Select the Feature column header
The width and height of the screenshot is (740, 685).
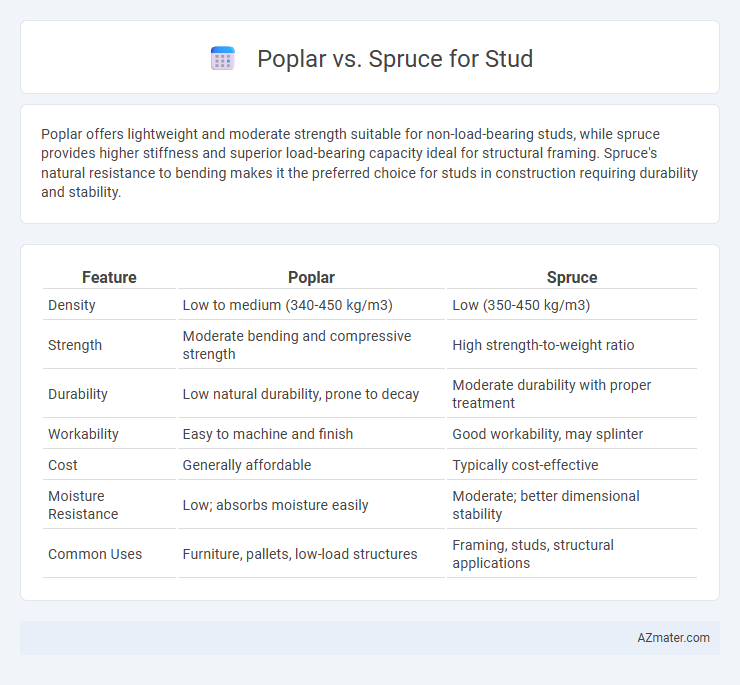(109, 277)
